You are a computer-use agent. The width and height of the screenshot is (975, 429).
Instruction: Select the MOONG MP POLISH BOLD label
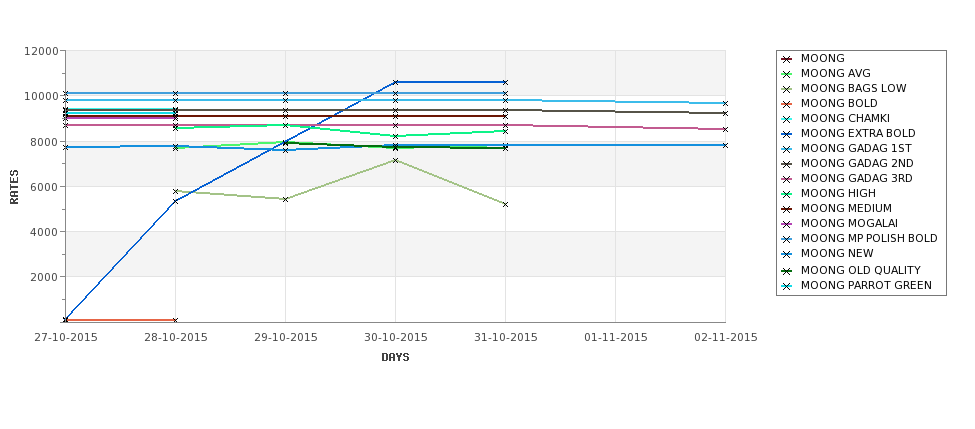pyautogui.click(x=869, y=238)
